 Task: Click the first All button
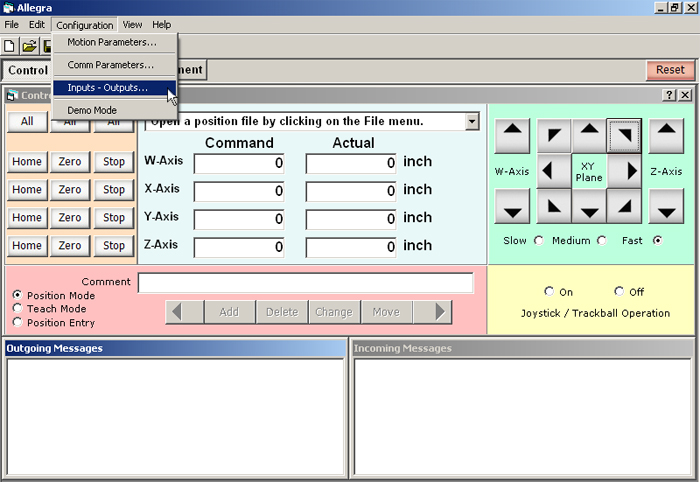click(x=27, y=121)
